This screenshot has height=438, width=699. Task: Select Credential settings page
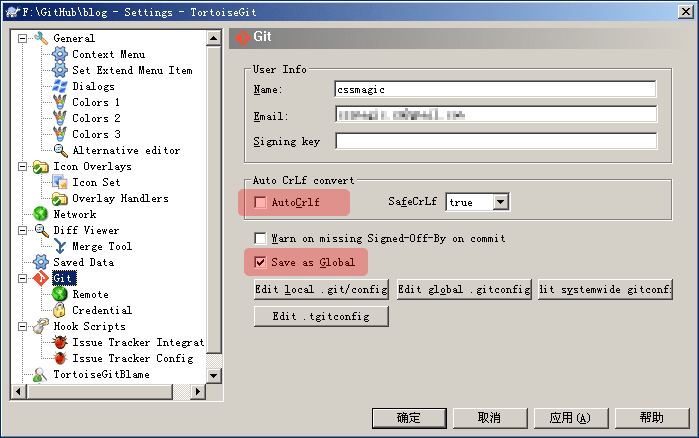coord(102,310)
